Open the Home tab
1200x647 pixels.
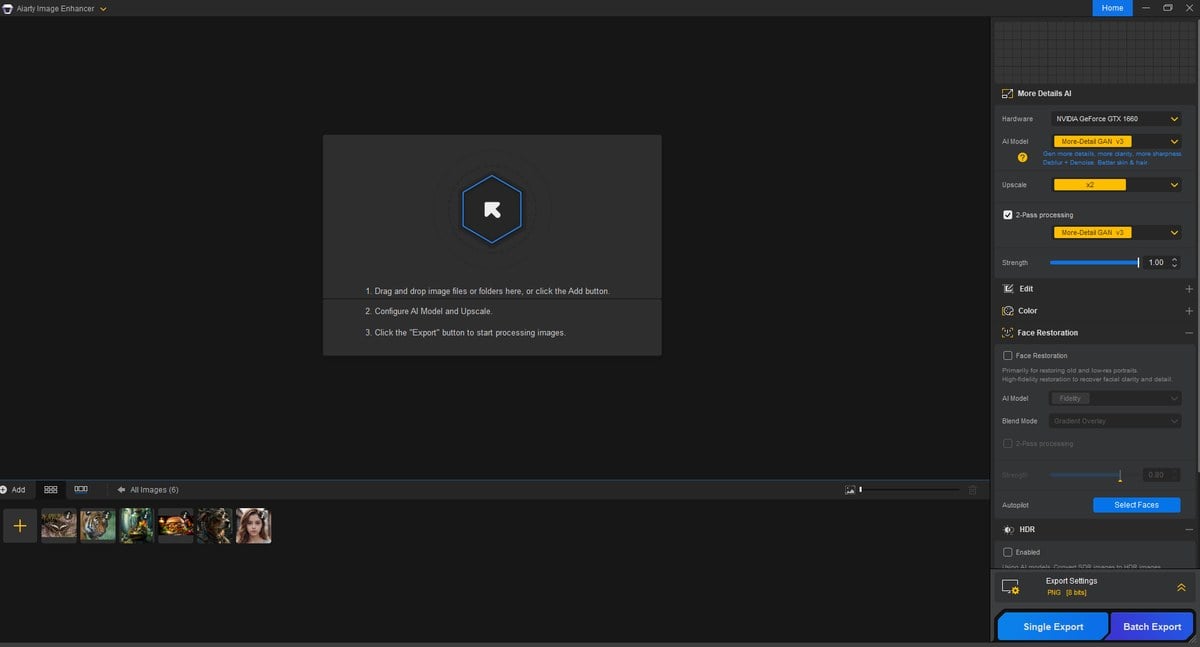click(x=1112, y=8)
